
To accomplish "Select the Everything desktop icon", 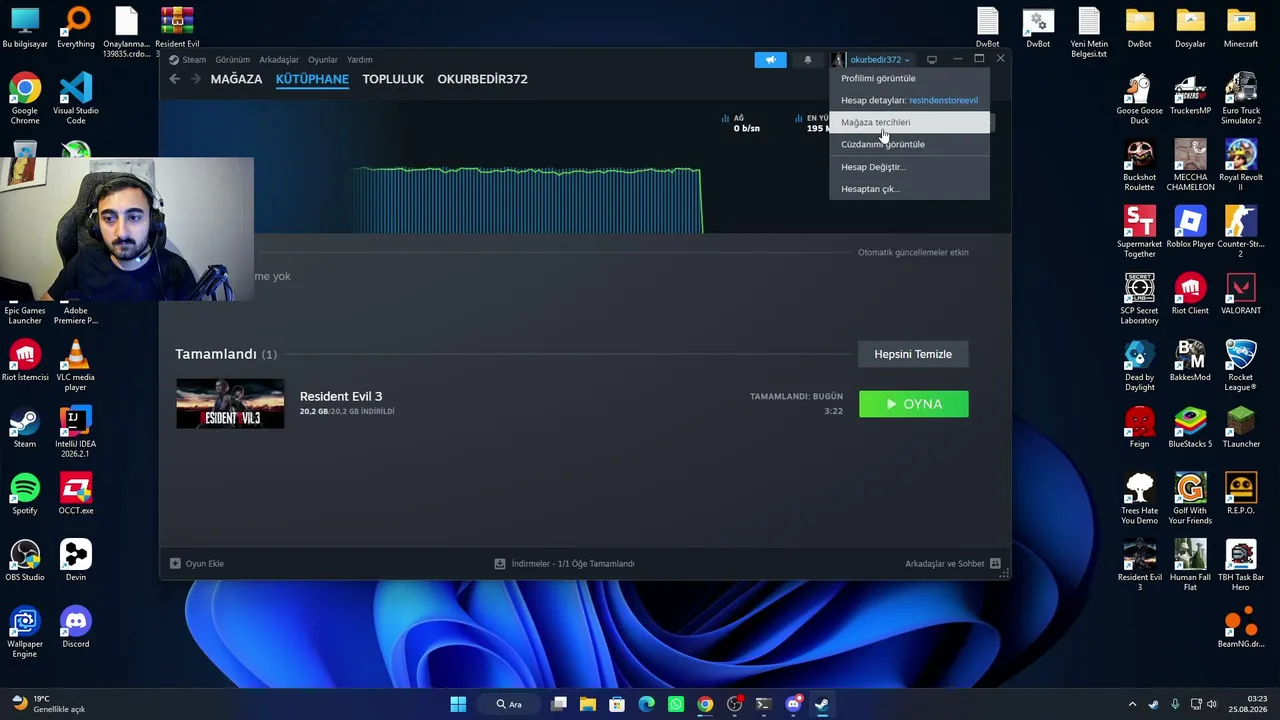I will click(76, 28).
